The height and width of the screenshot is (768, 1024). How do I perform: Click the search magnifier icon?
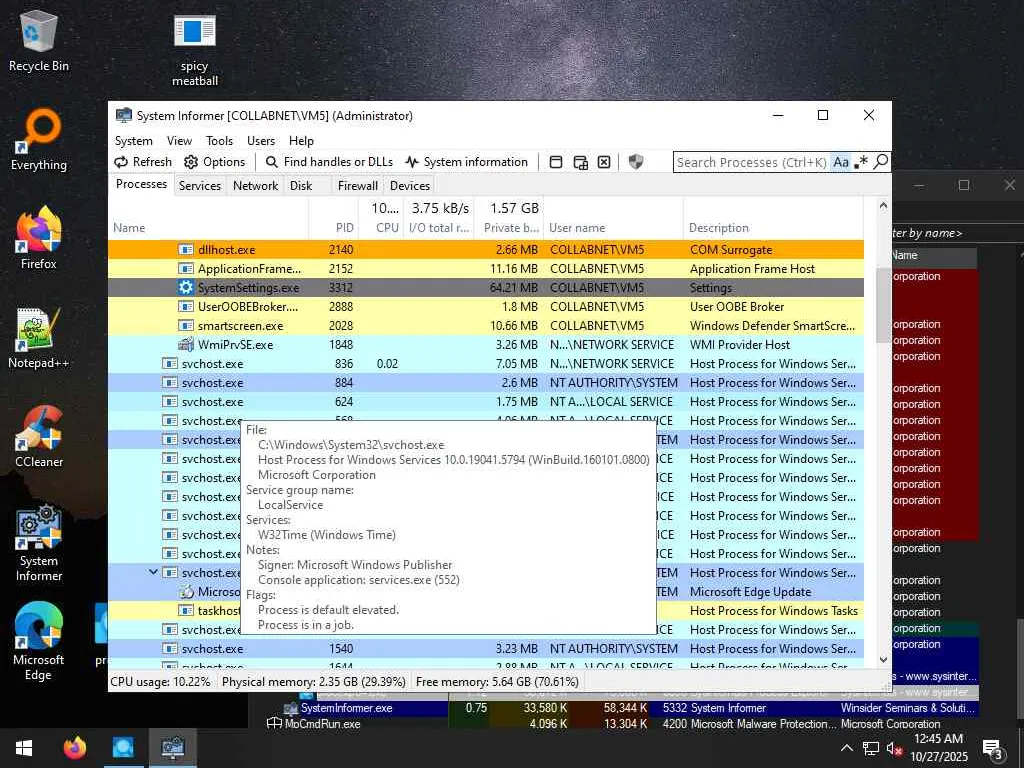click(880, 161)
